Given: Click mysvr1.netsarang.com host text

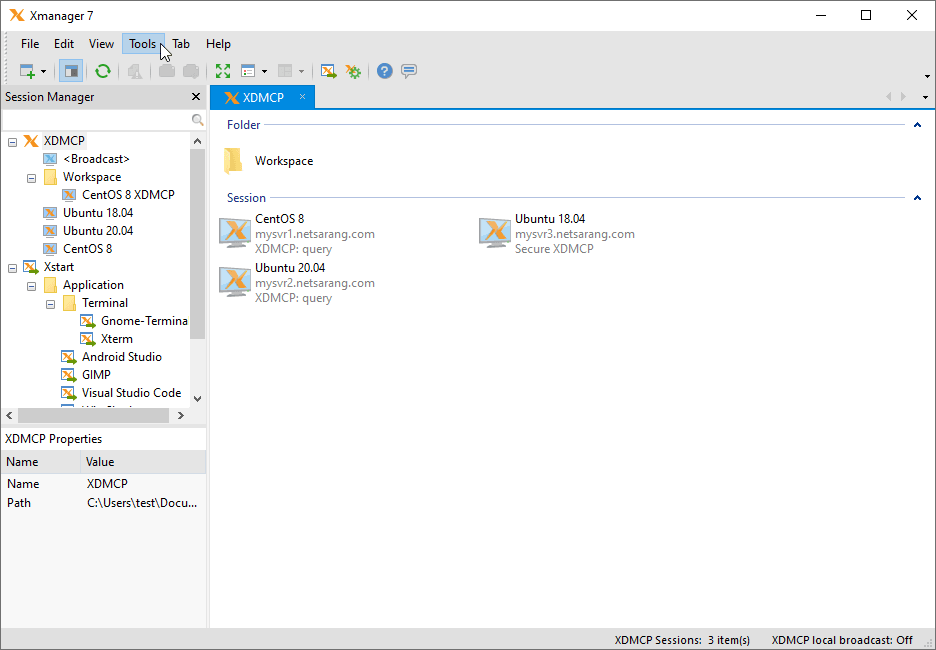Looking at the screenshot, I should point(315,234).
